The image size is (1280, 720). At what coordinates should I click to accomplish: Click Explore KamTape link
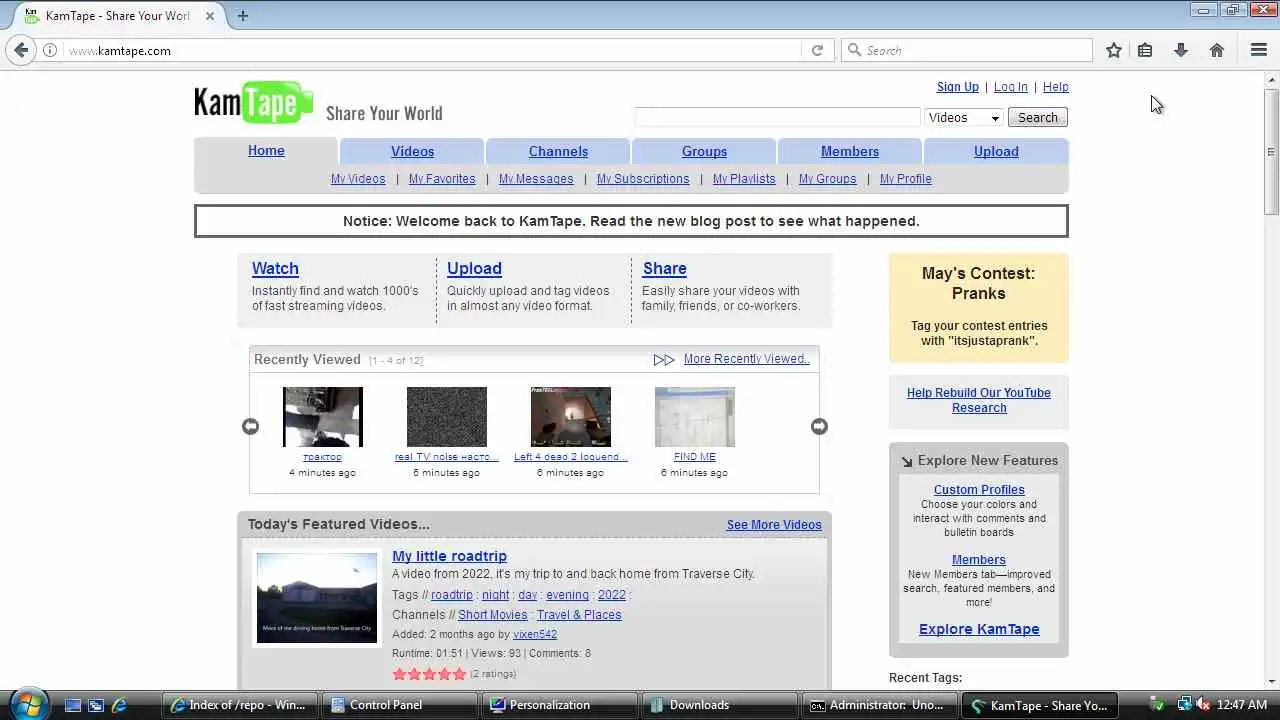[x=979, y=629]
